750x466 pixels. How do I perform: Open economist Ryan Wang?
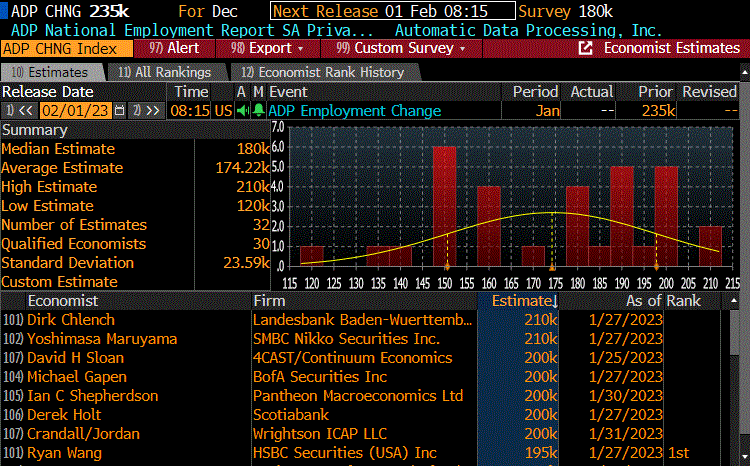(64, 453)
